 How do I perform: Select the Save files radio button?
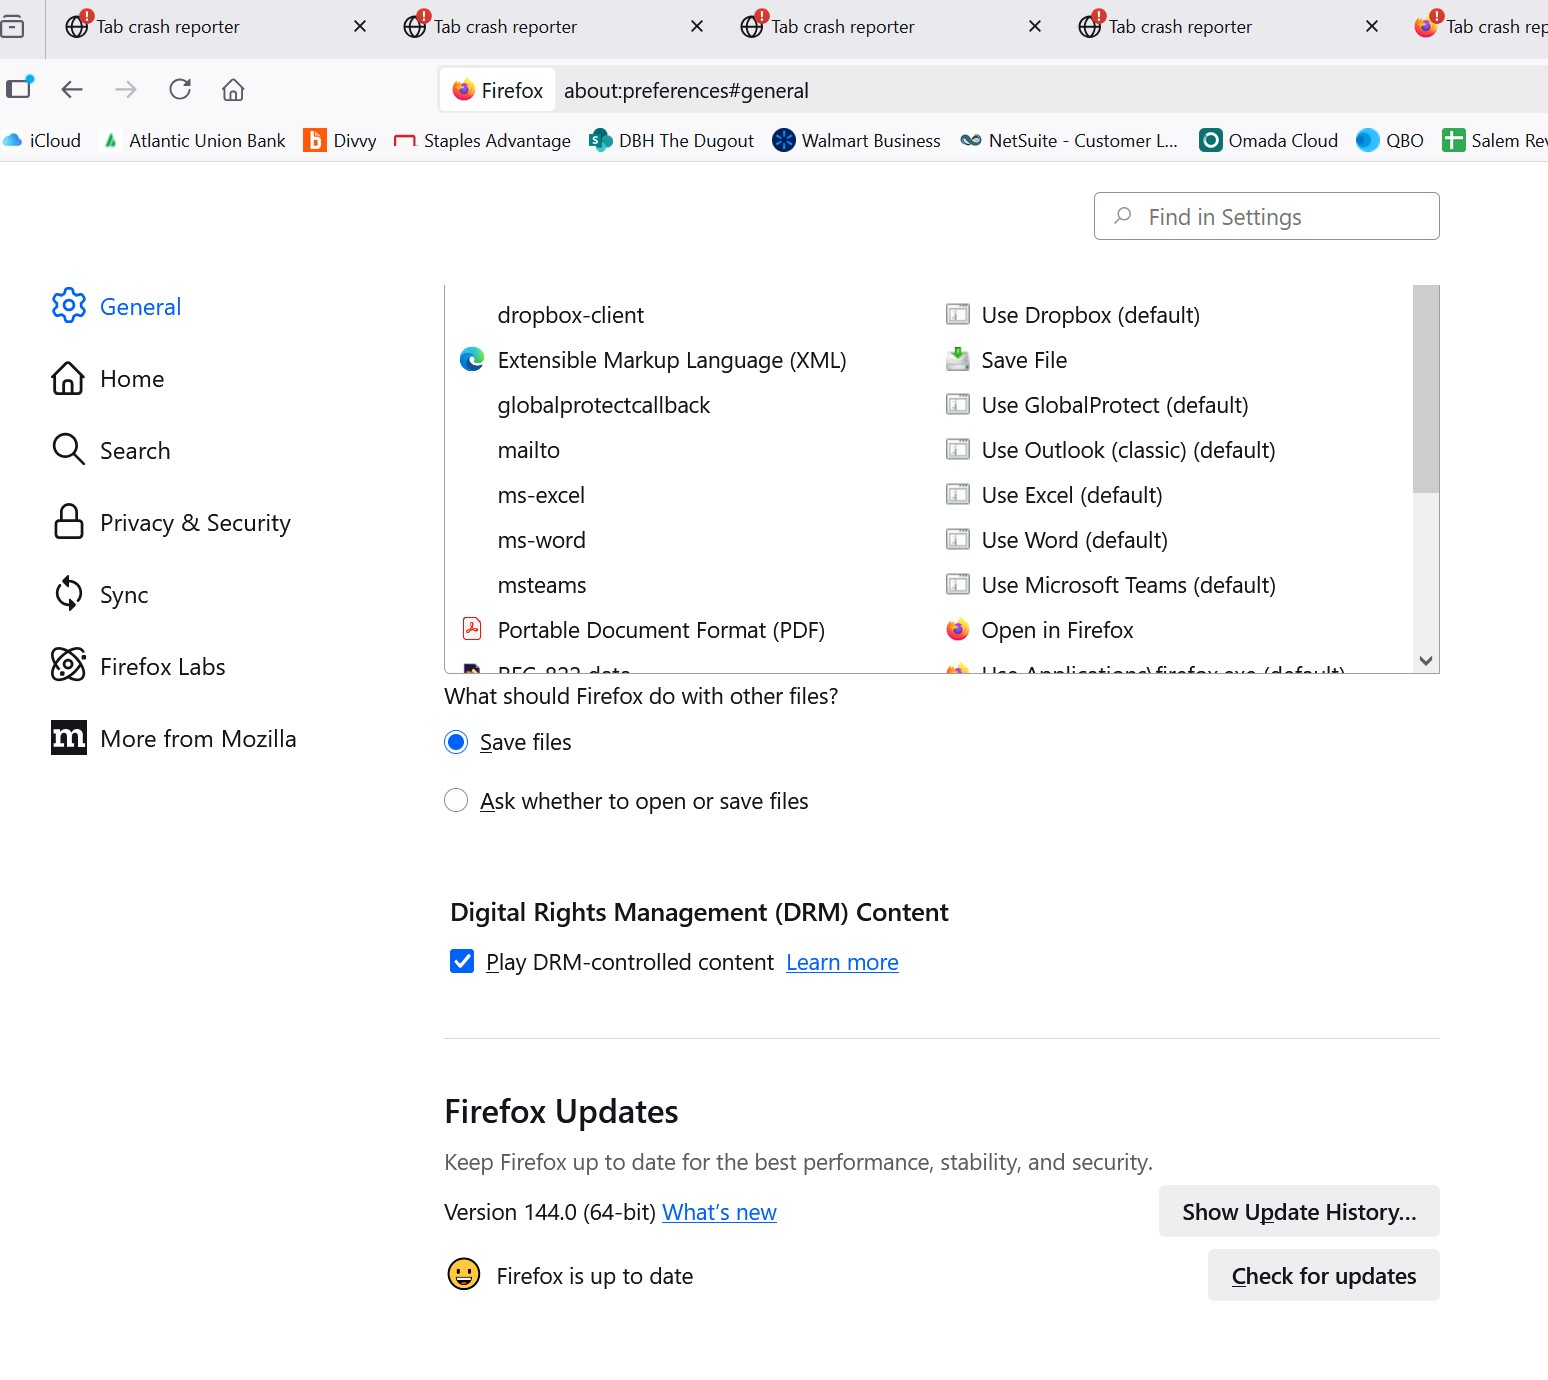coord(456,742)
